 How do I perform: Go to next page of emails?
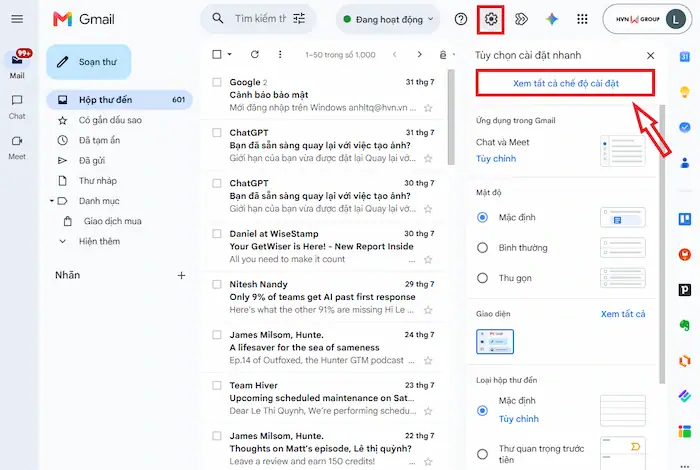[x=419, y=54]
